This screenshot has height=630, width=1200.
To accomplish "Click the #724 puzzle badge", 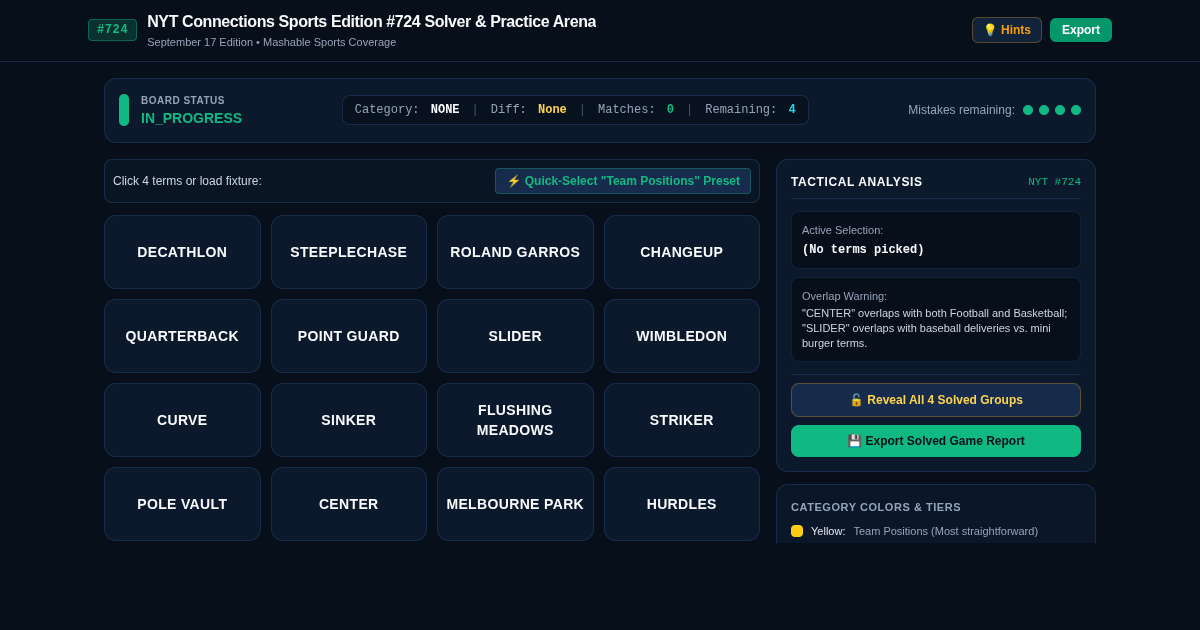I will (112, 30).
